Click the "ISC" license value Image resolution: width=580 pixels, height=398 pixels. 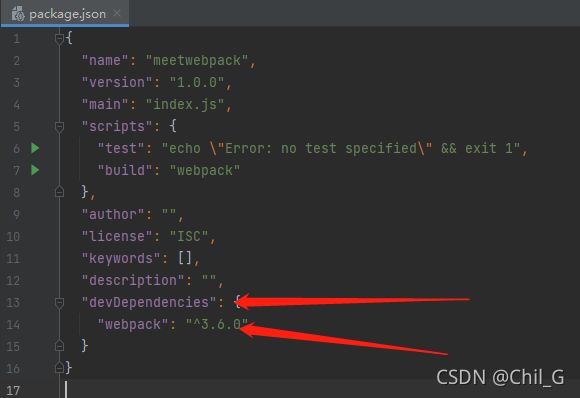tap(189, 236)
